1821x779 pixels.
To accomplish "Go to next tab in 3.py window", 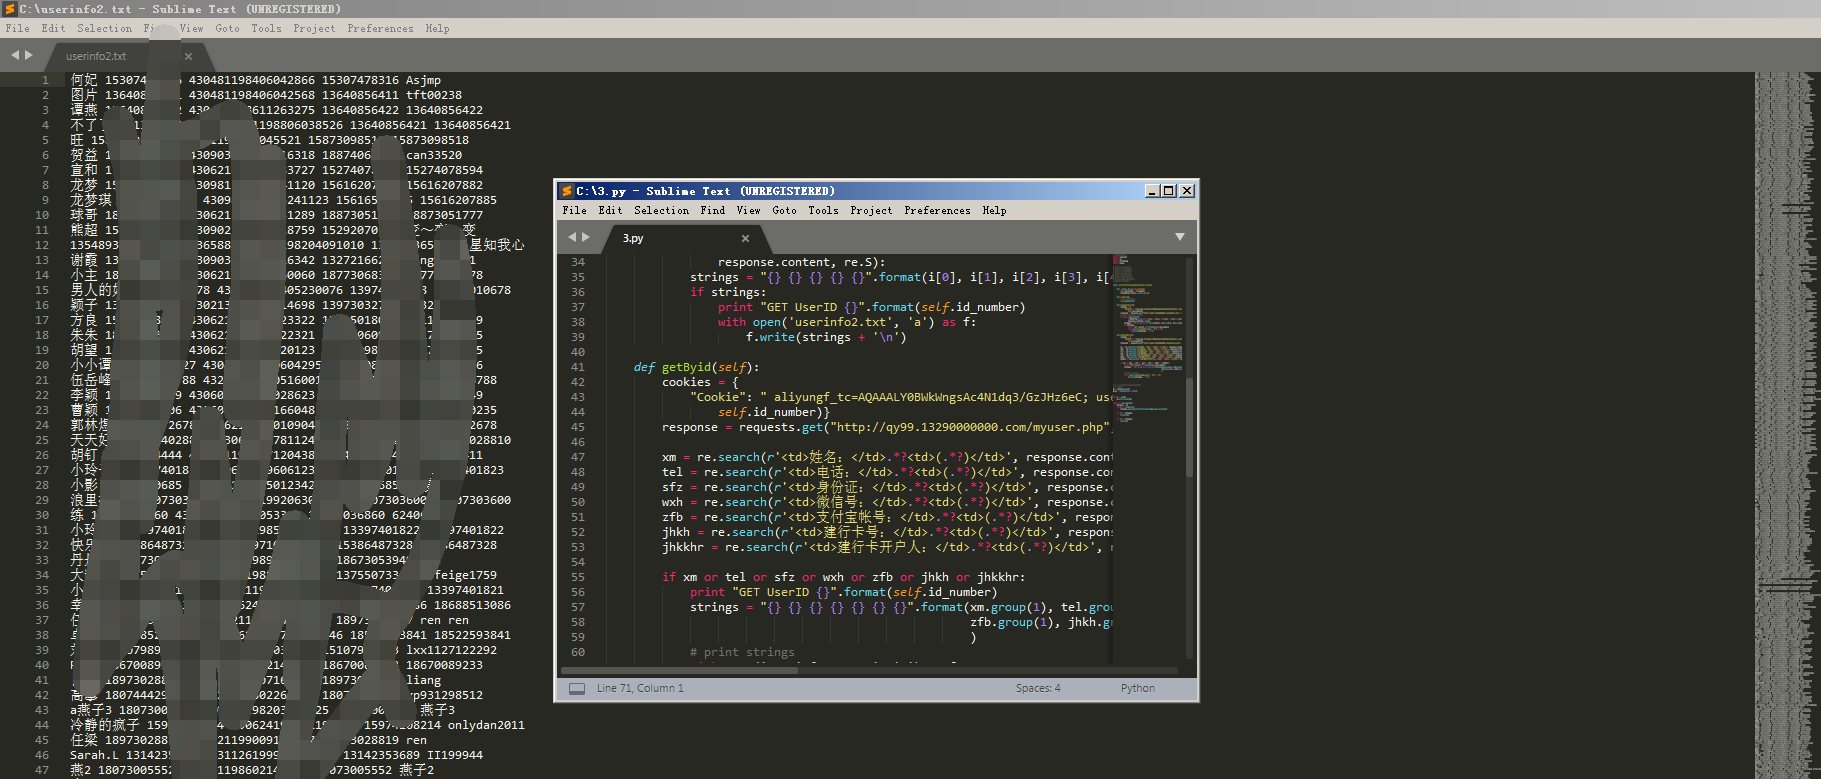I will (x=586, y=237).
